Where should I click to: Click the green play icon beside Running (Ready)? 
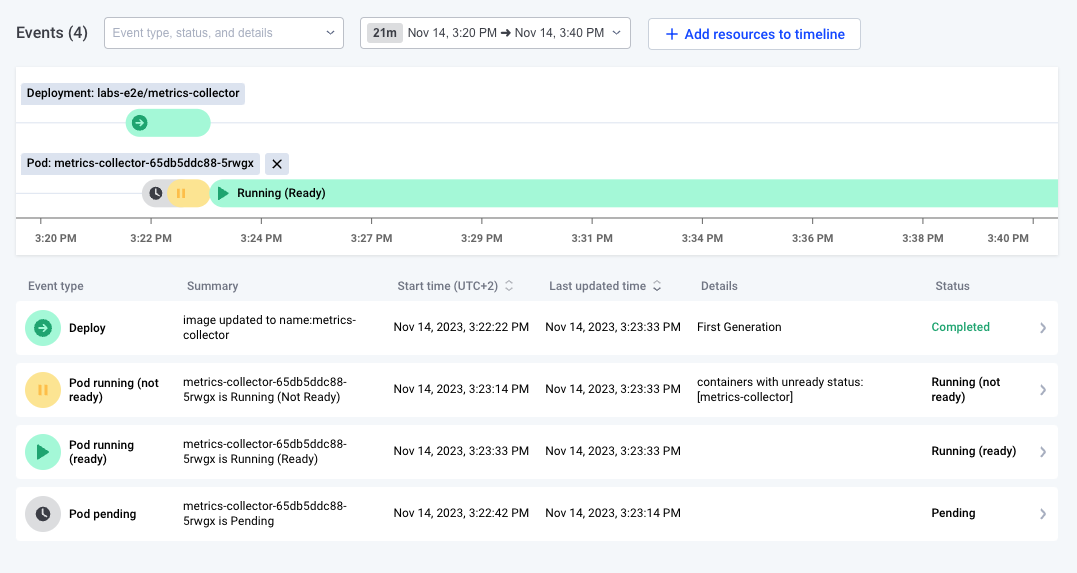coord(223,193)
